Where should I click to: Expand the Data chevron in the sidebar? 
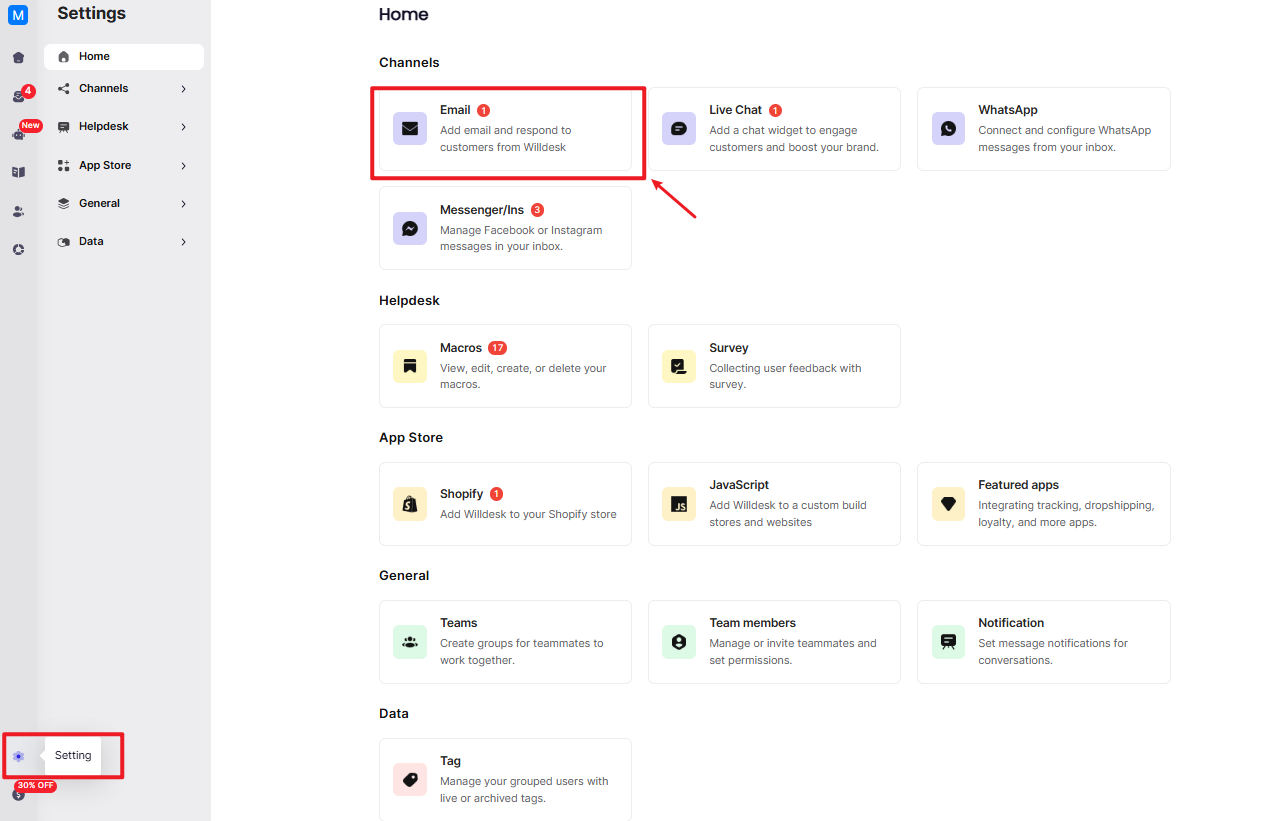[184, 242]
